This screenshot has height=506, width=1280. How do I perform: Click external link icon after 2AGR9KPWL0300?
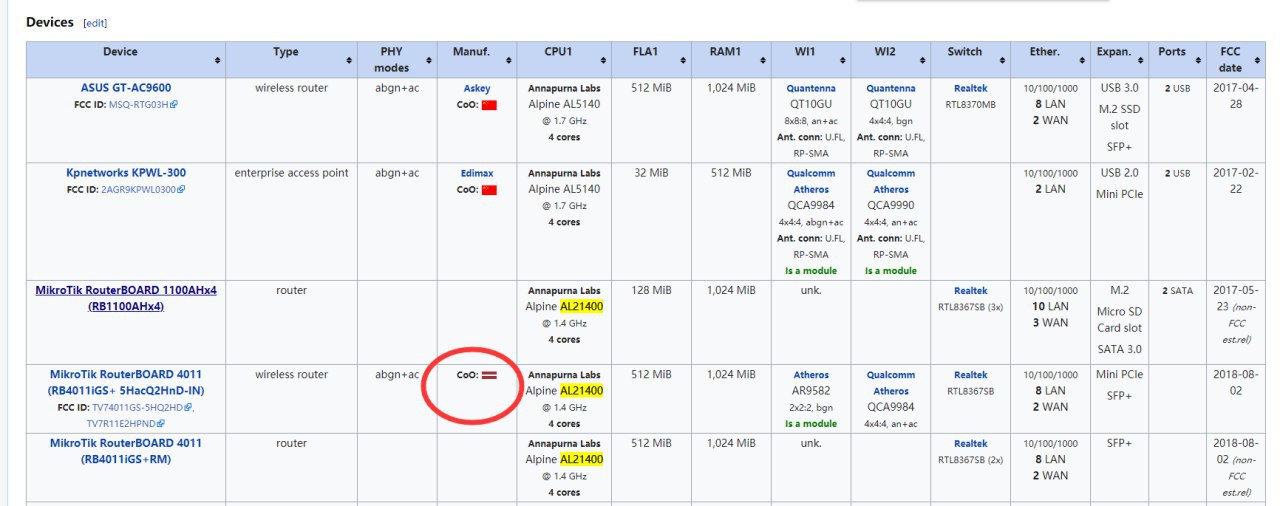click(x=181, y=189)
